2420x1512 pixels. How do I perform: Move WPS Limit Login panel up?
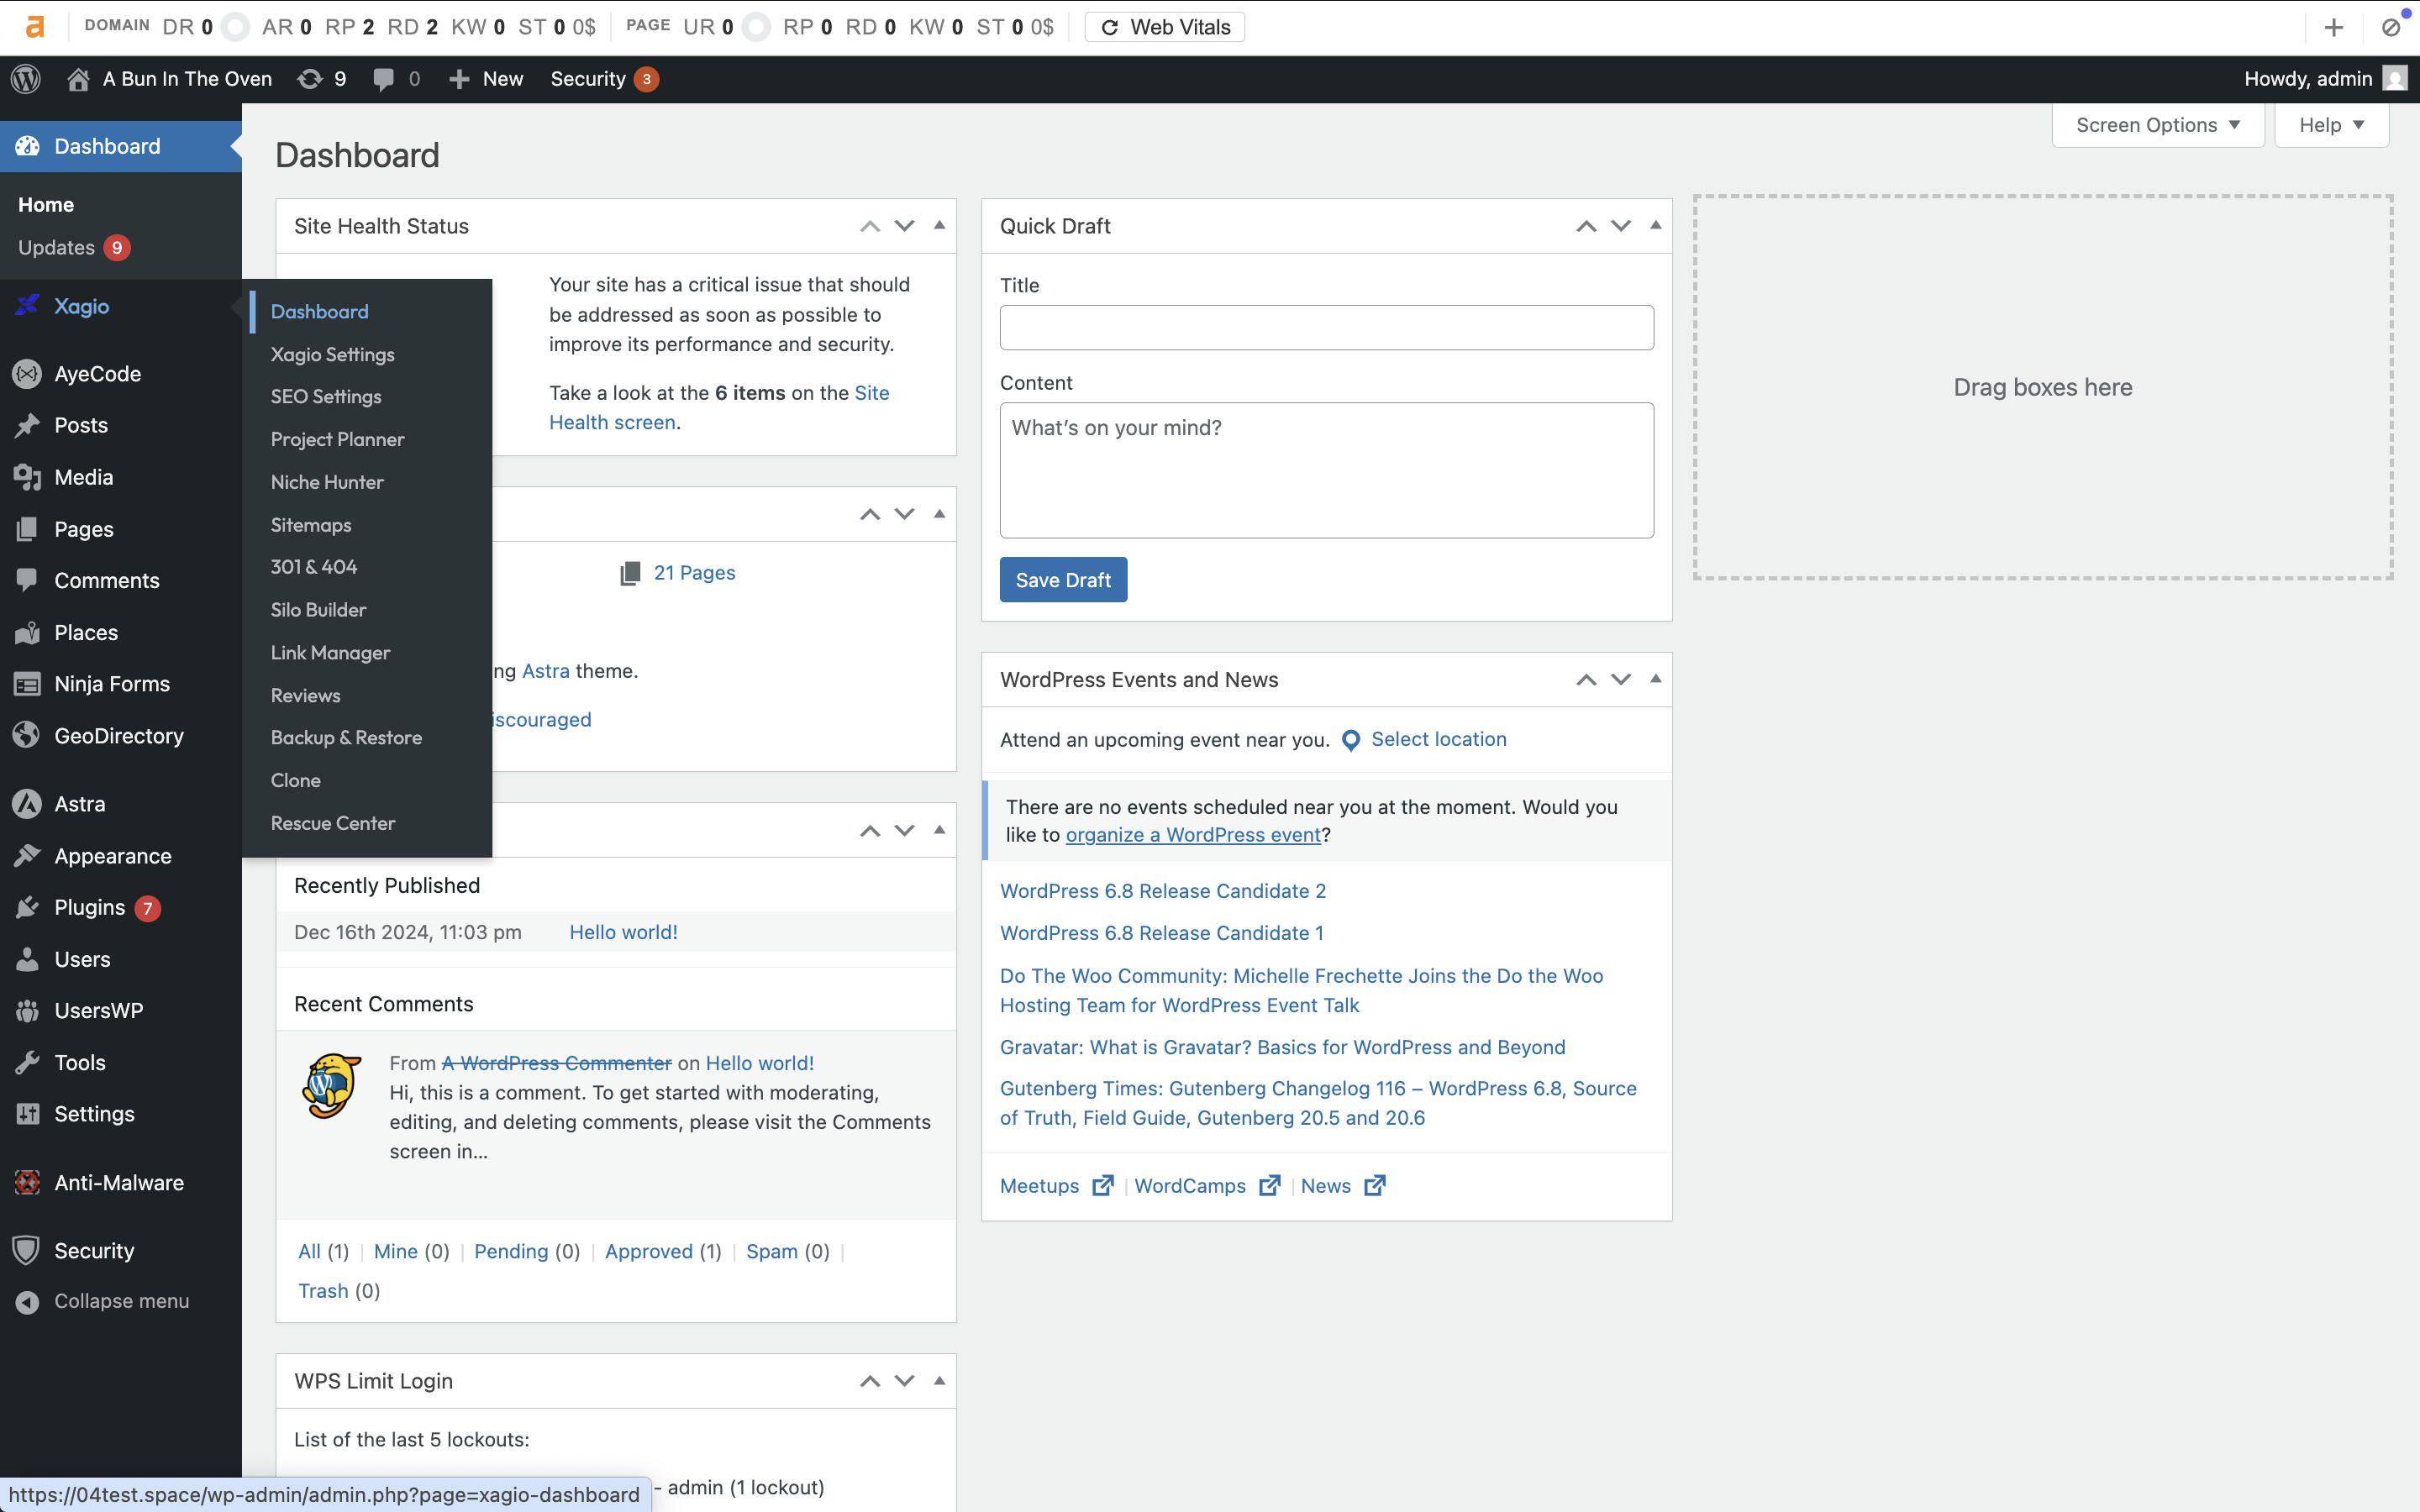point(870,1381)
